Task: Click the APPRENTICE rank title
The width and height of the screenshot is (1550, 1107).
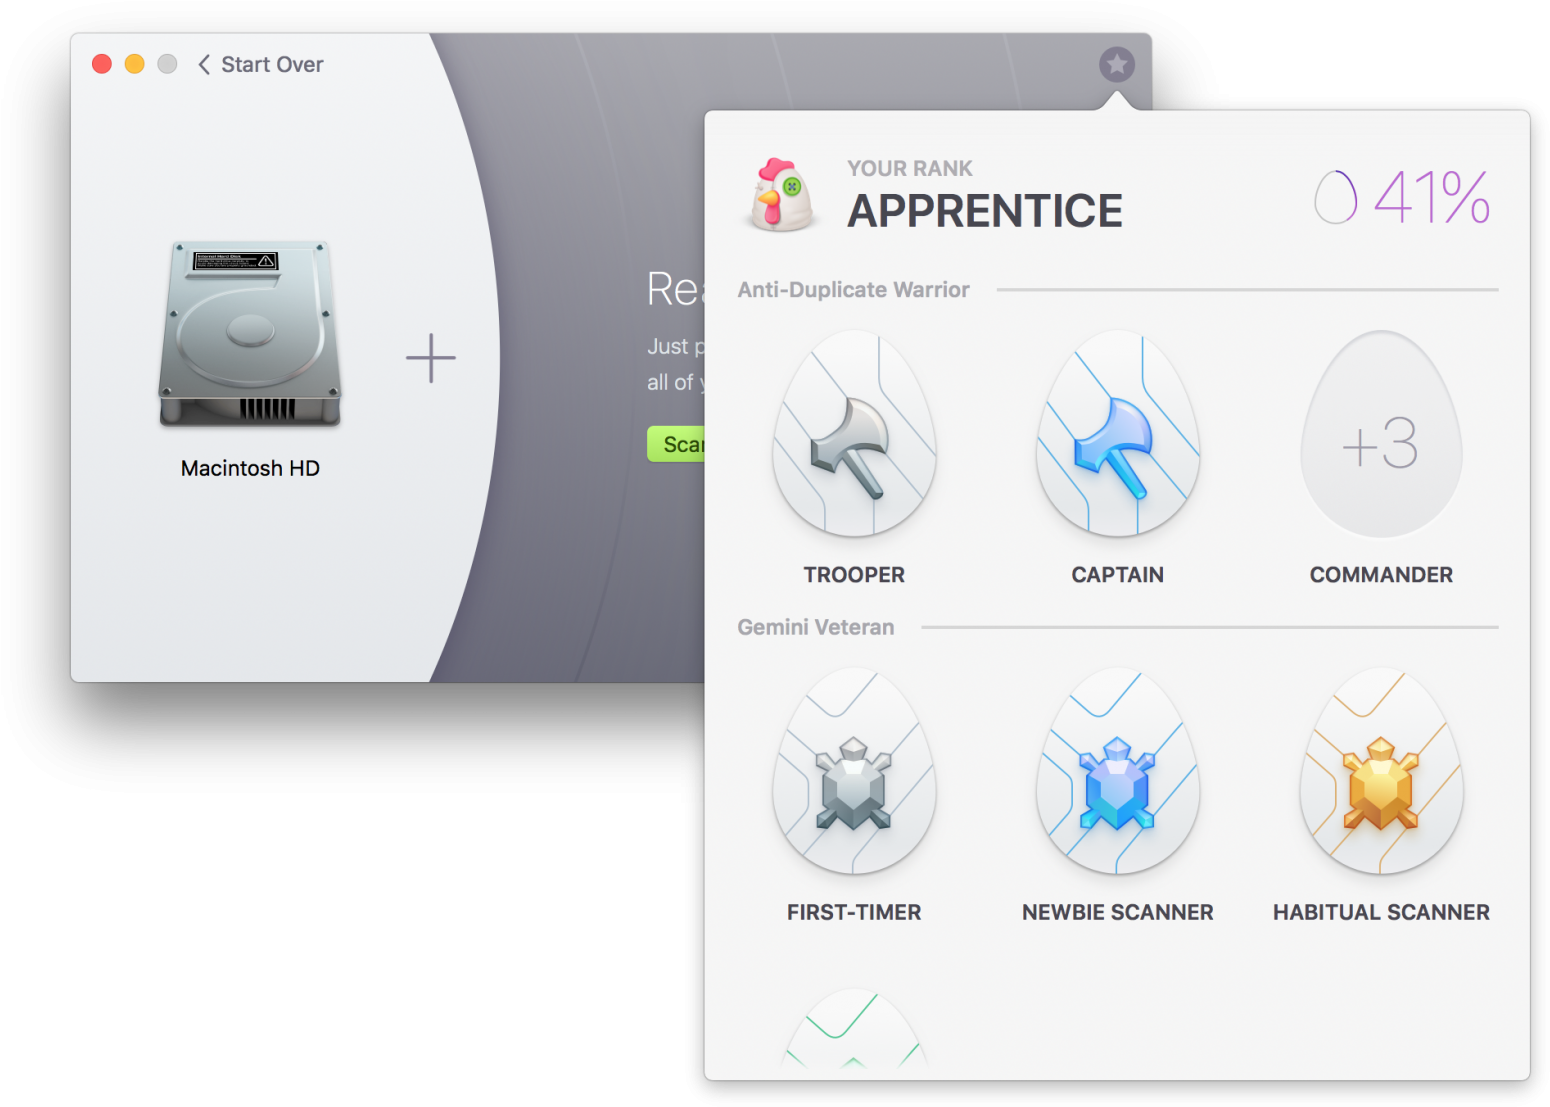Action: point(985,211)
